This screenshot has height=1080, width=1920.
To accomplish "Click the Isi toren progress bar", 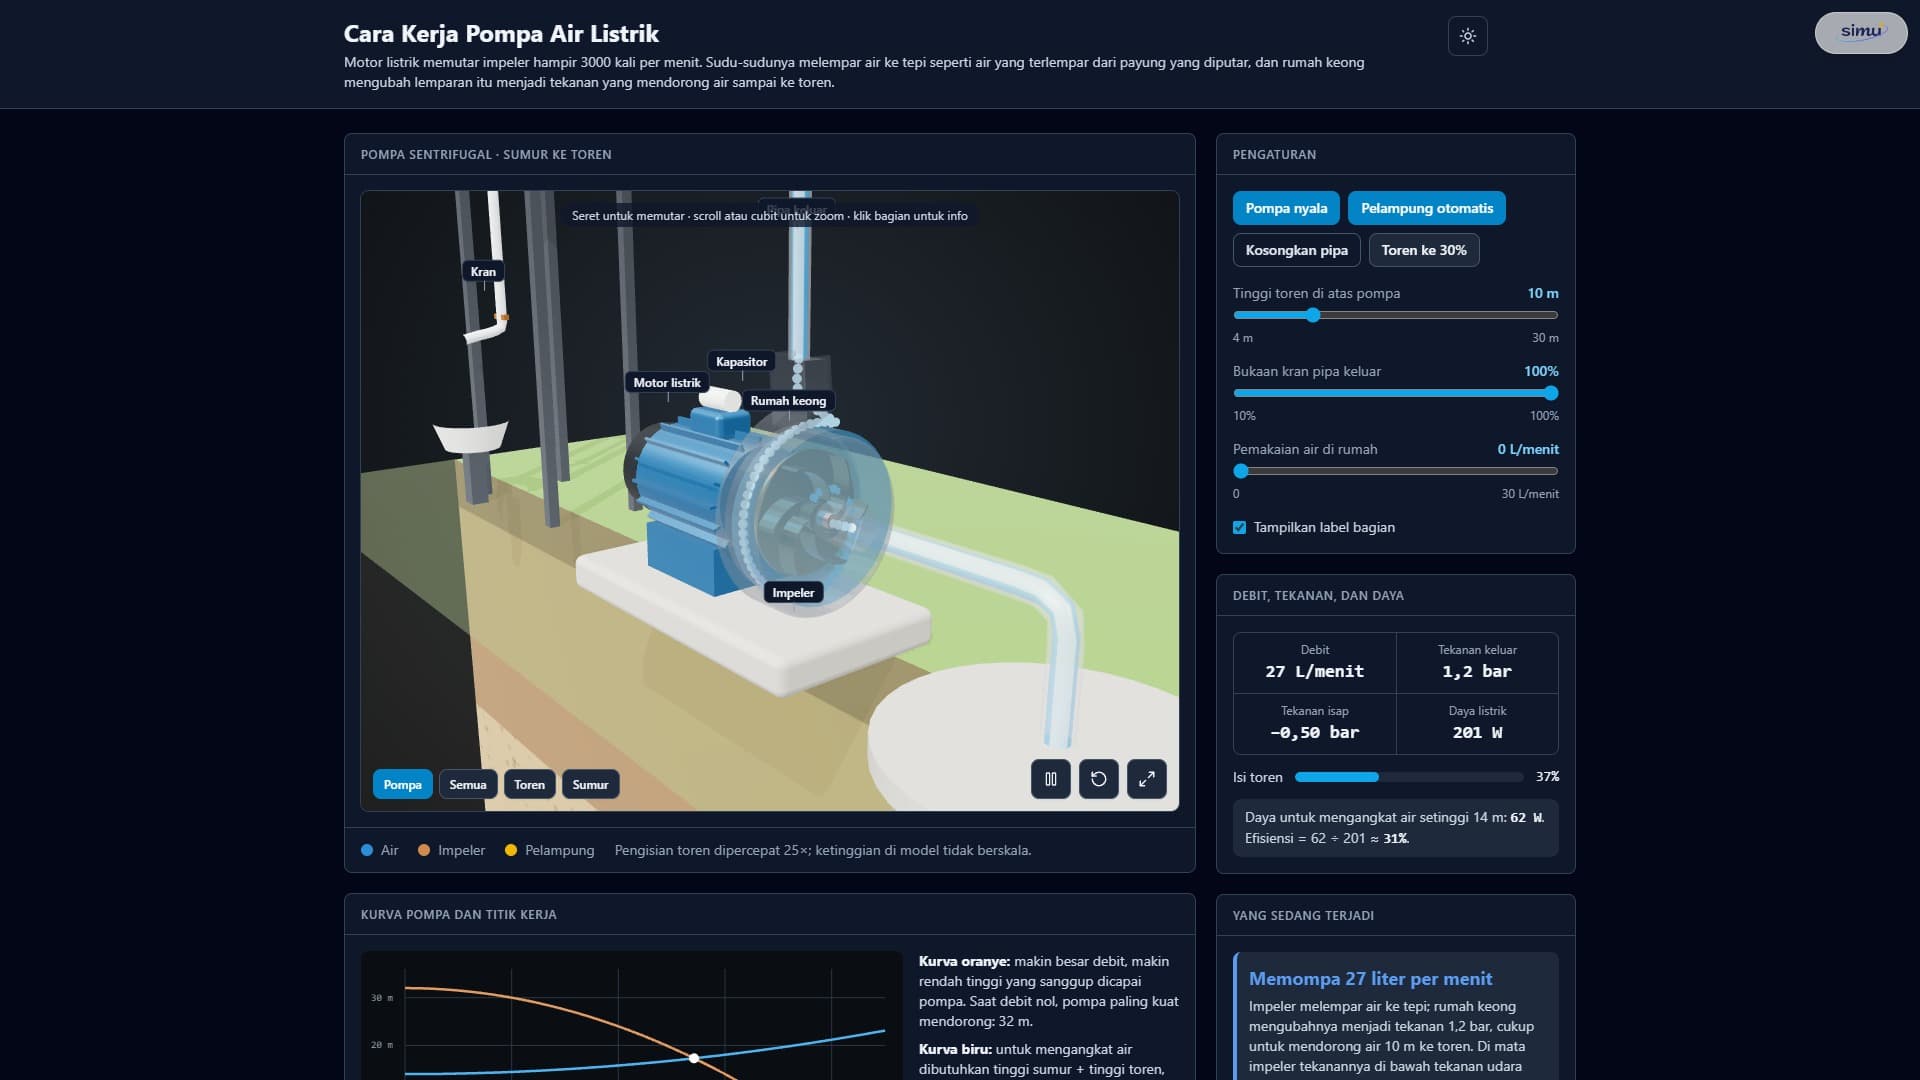I will click(x=1408, y=777).
